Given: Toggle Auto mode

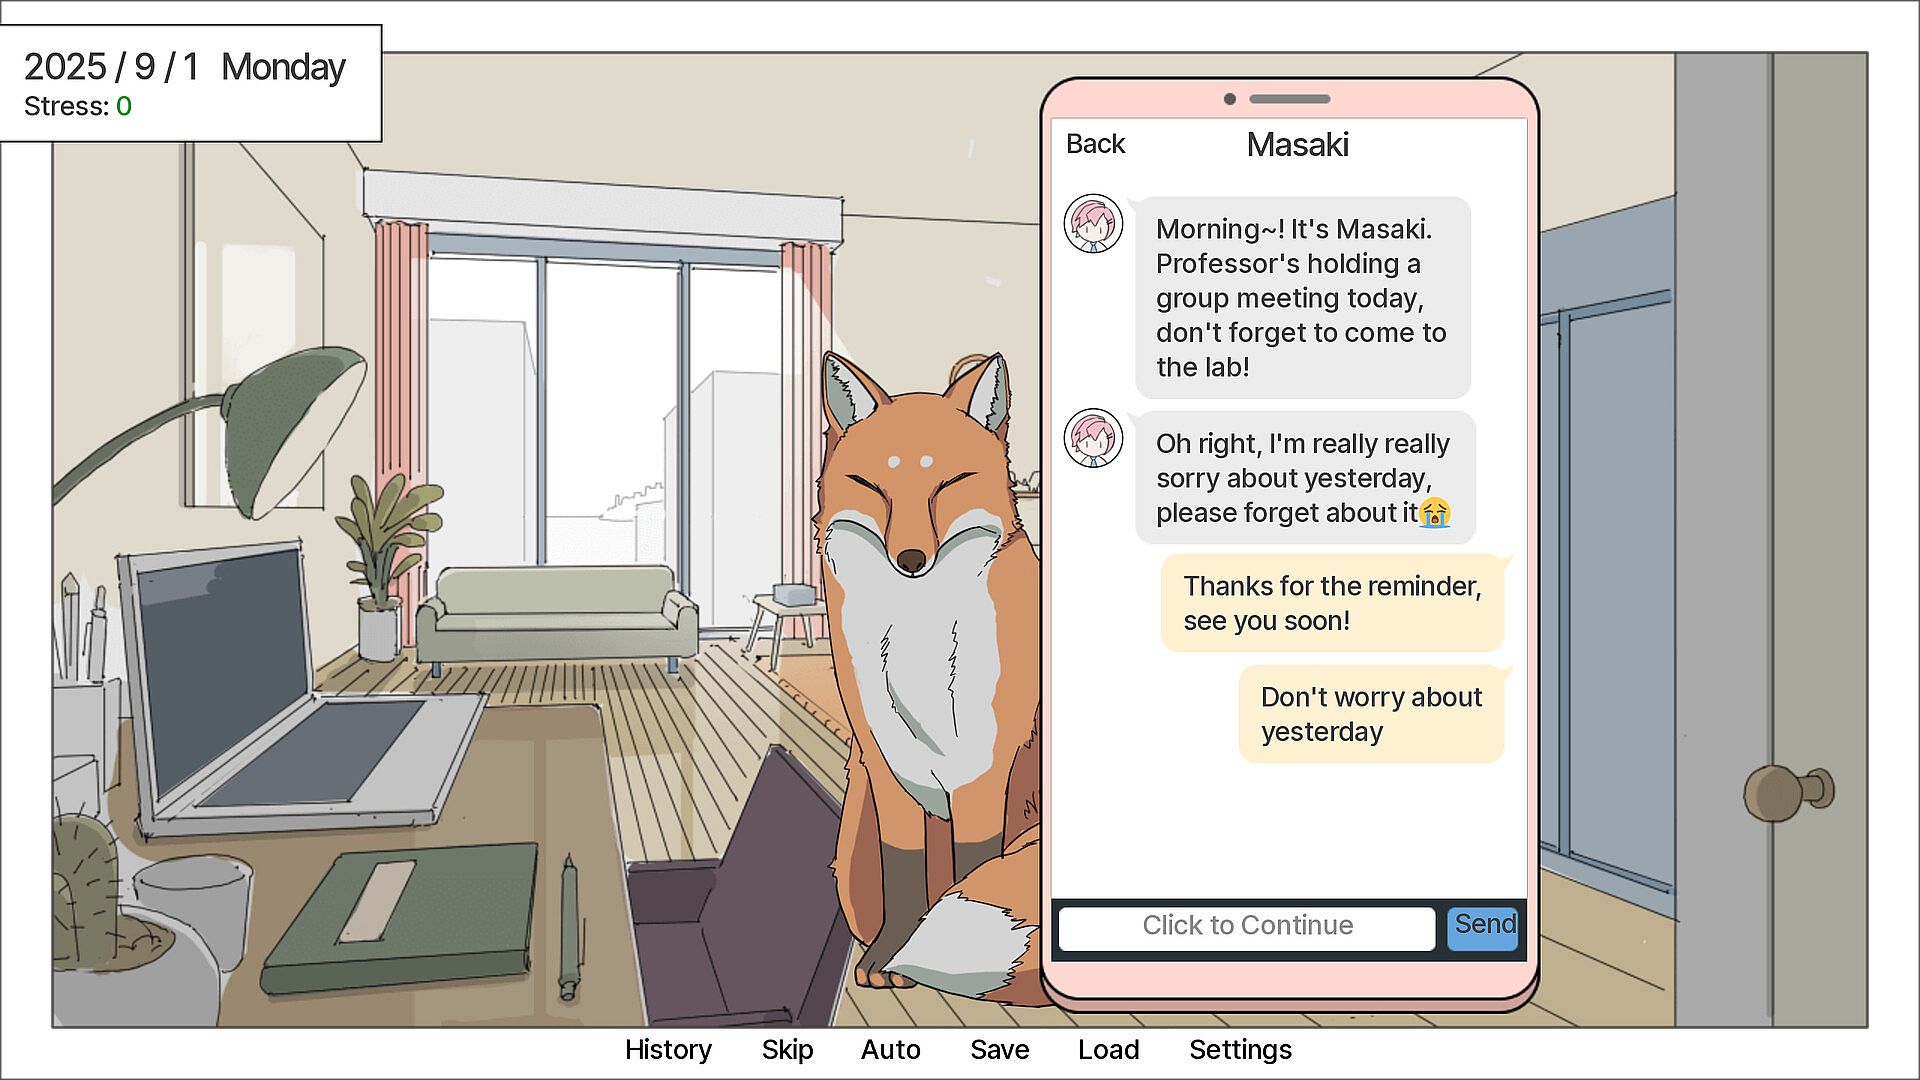Looking at the screenshot, I should 890,1049.
